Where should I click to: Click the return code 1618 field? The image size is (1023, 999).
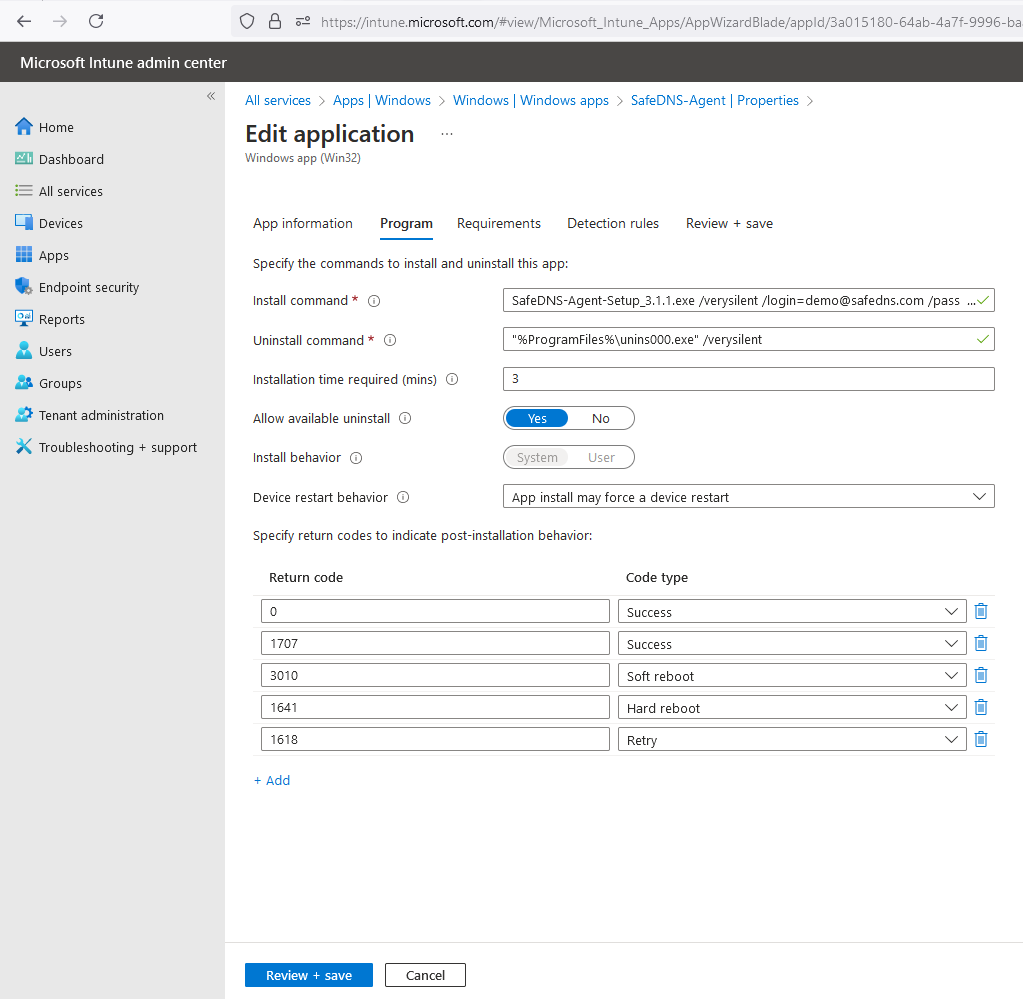[x=435, y=739]
